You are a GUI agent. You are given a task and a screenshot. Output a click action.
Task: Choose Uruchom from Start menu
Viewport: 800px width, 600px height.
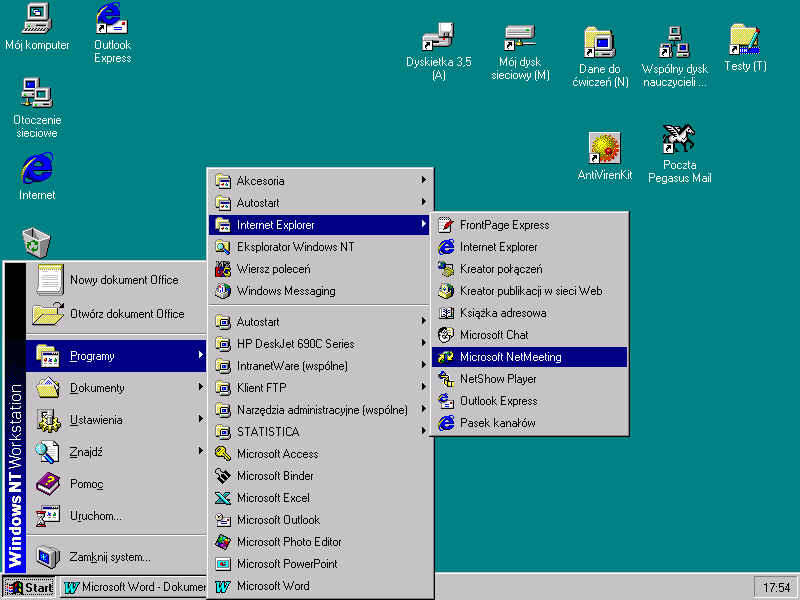[116, 516]
